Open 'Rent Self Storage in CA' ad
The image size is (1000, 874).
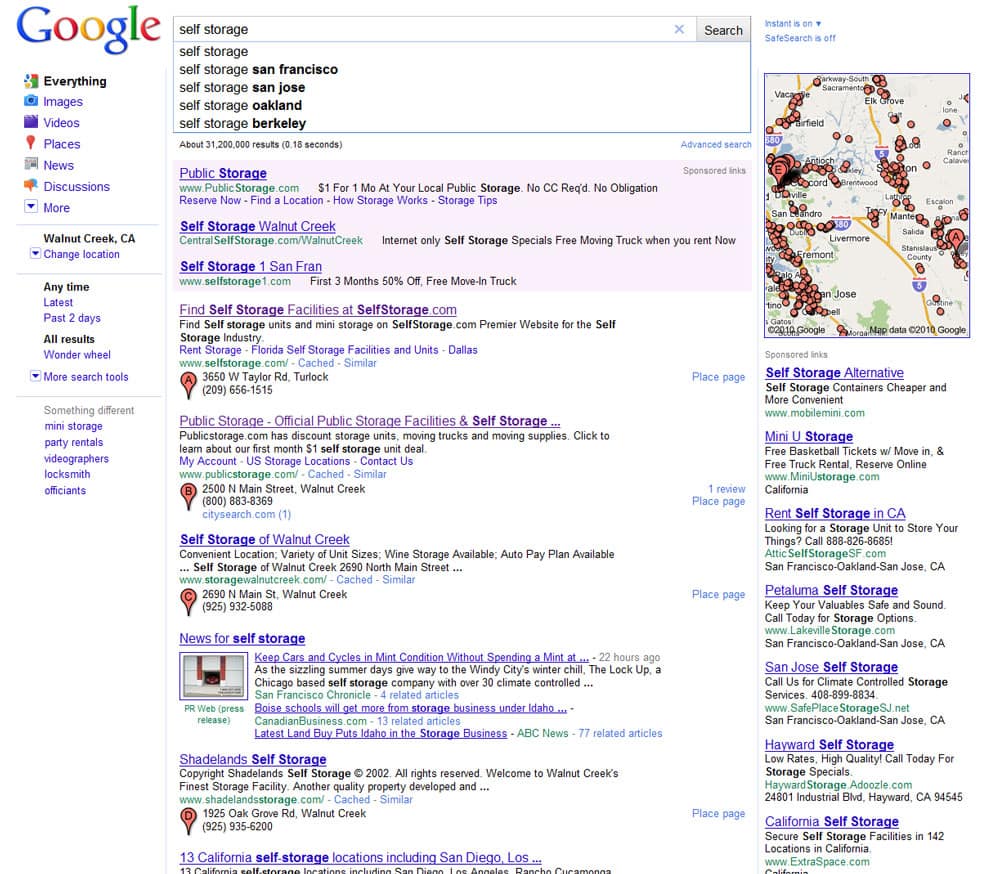(x=835, y=513)
